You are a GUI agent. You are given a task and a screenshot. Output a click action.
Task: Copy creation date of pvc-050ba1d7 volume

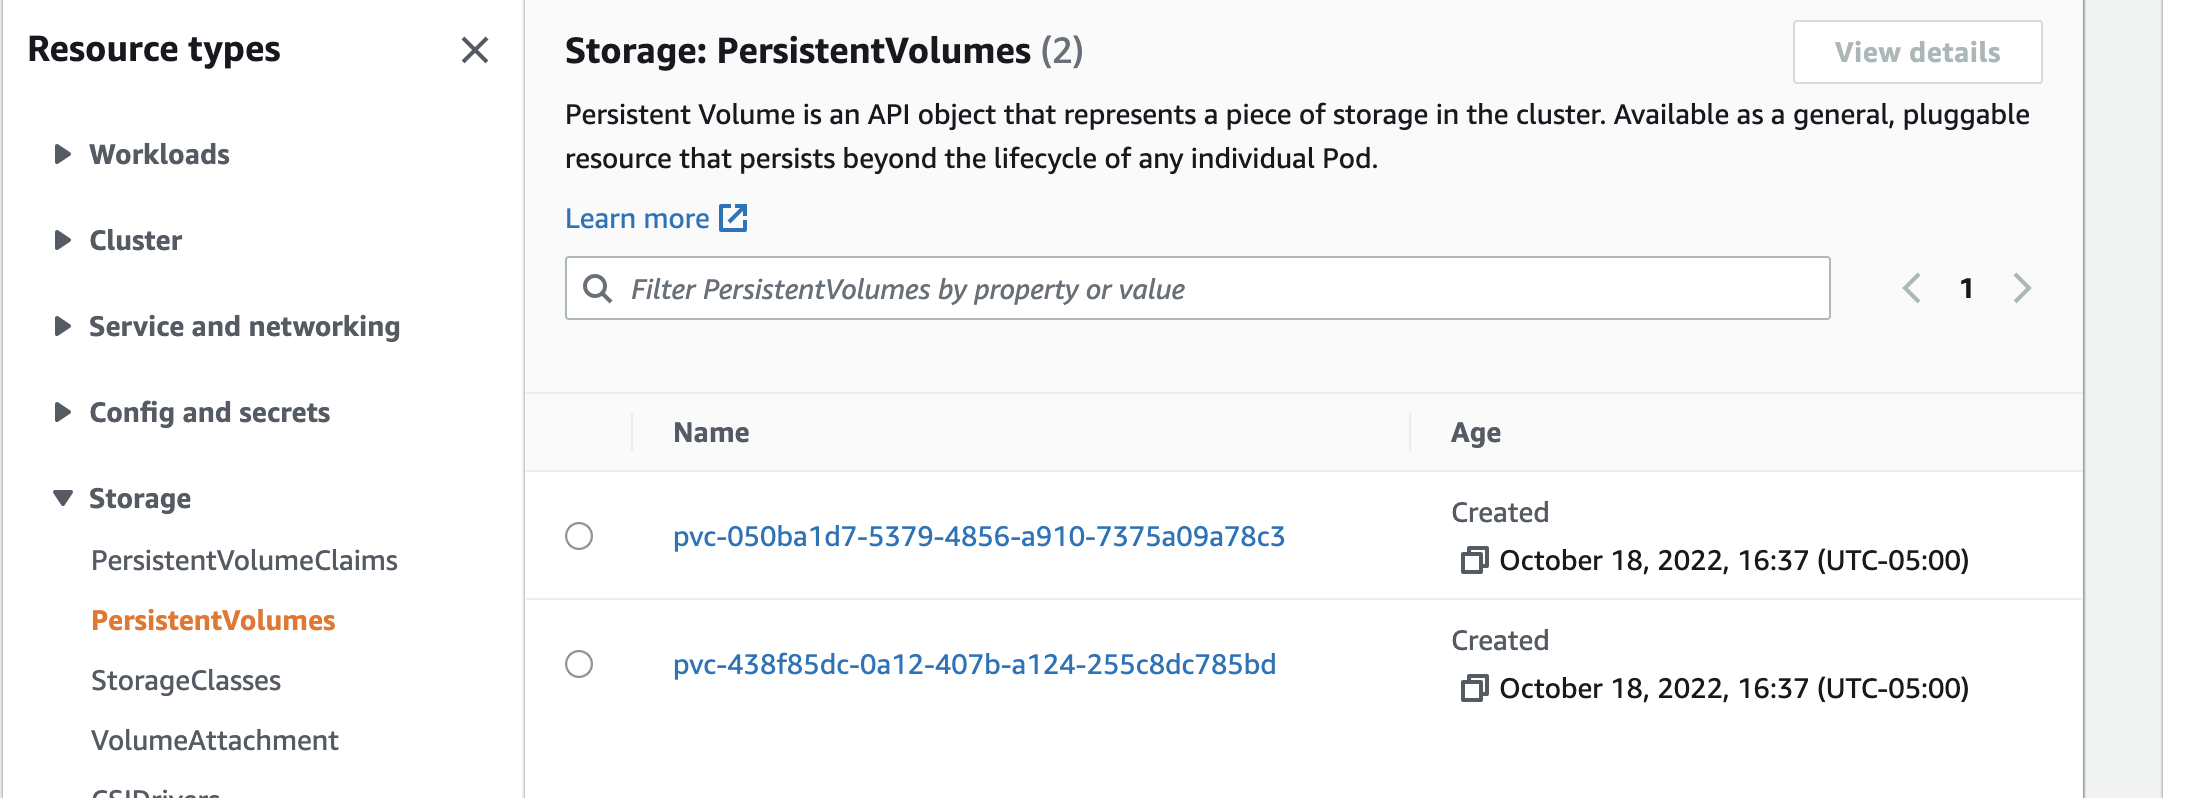1474,560
